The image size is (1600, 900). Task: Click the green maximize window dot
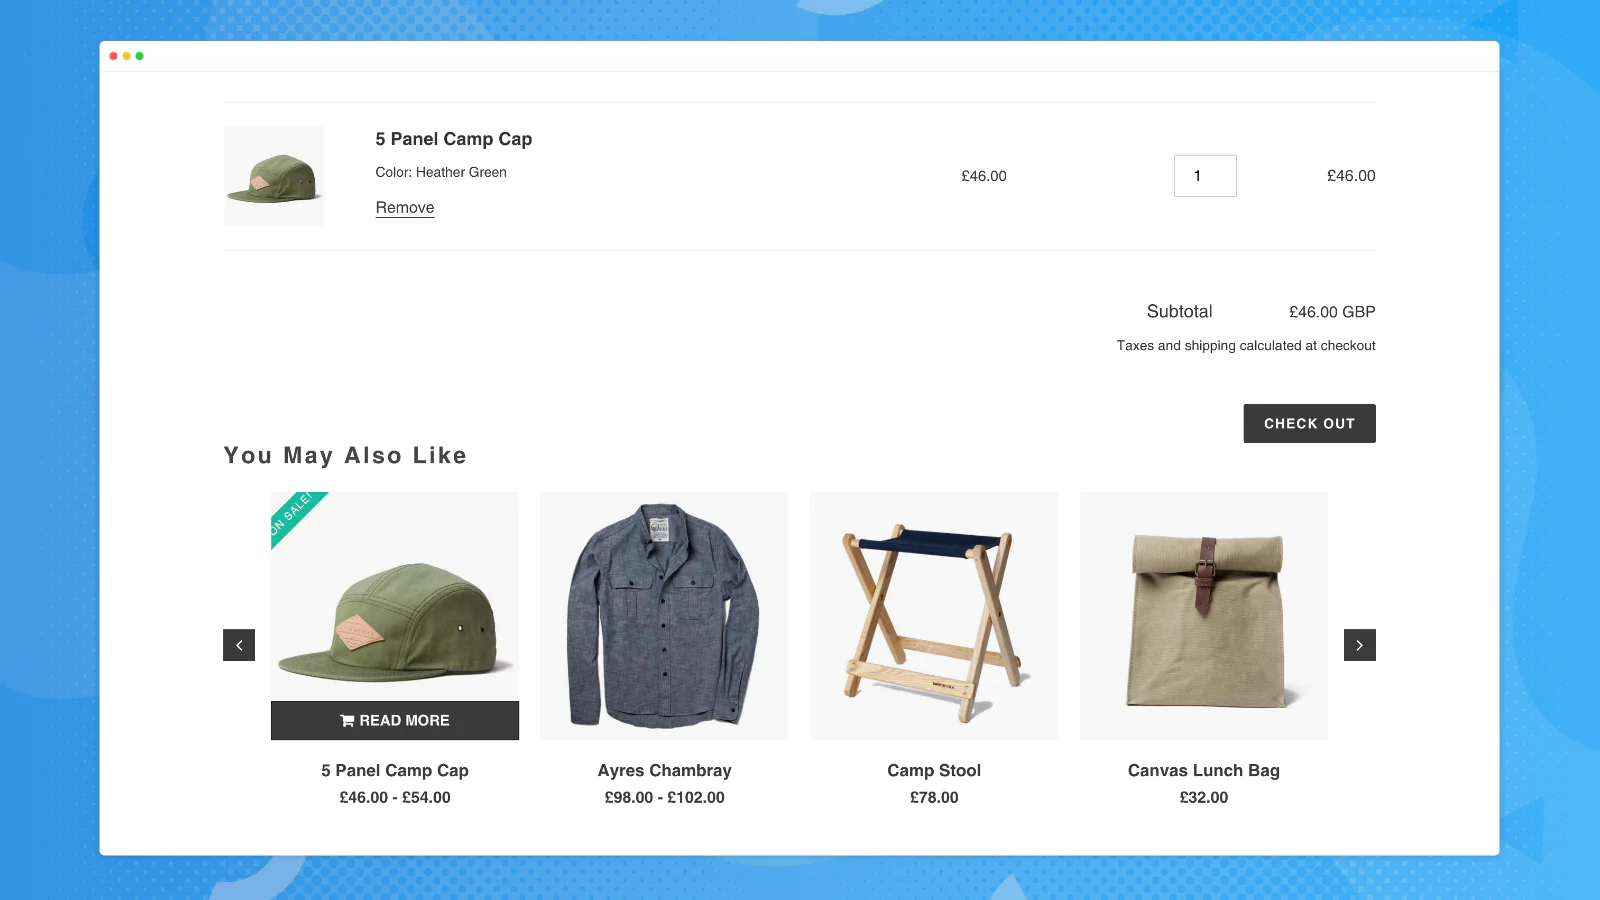click(140, 56)
